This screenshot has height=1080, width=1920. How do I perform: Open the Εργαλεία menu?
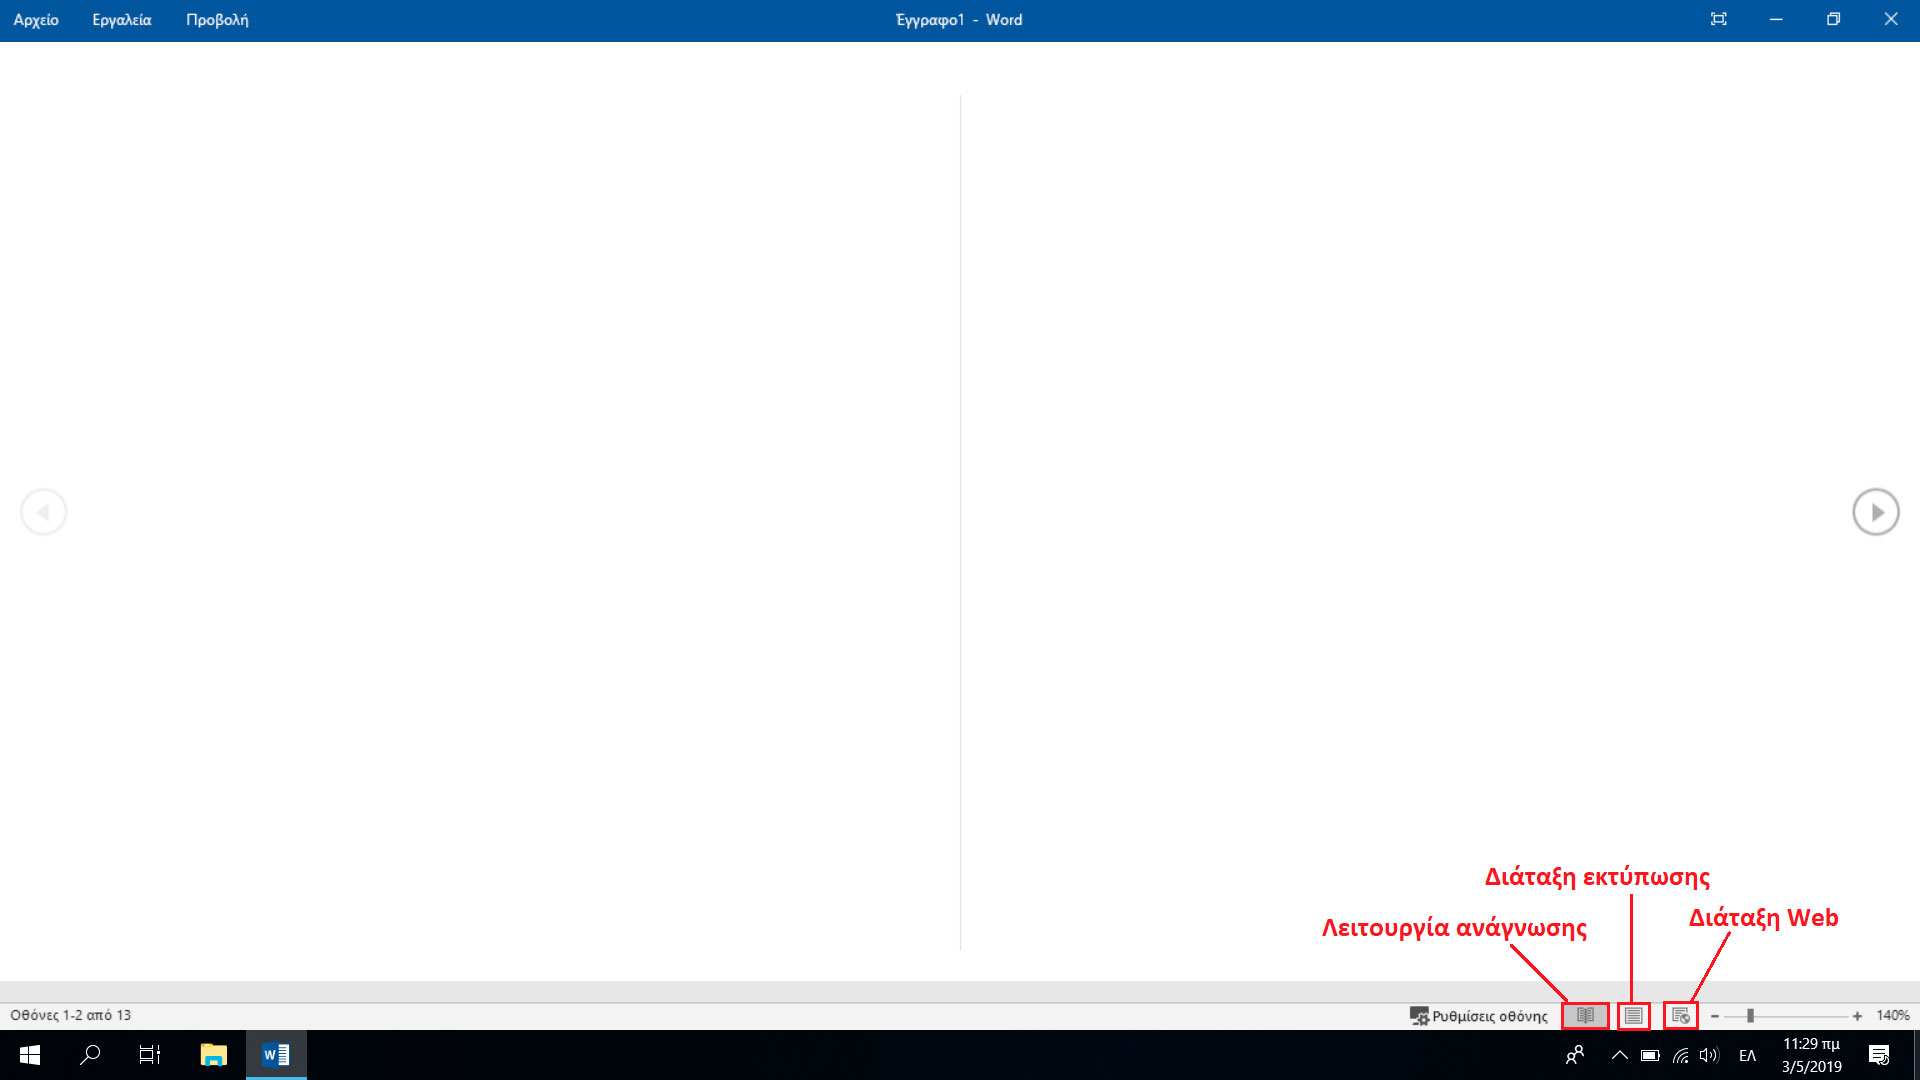point(122,20)
